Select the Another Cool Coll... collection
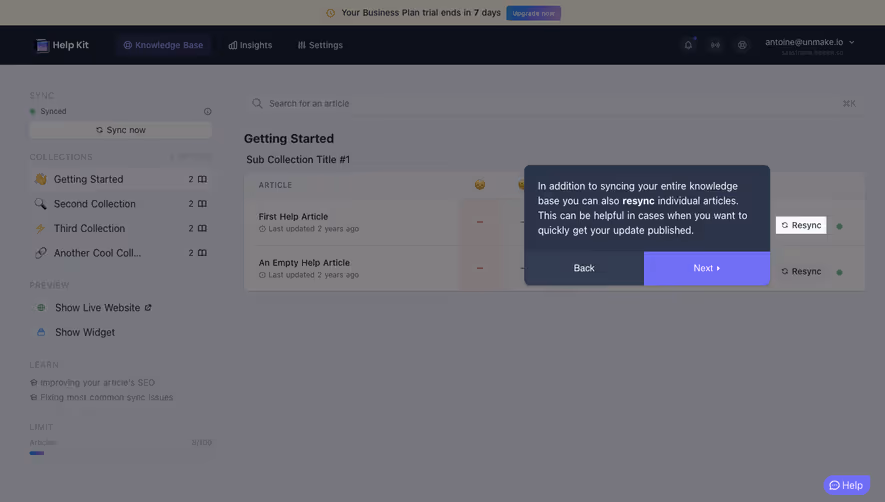This screenshot has height=502, width=885. [120, 253]
